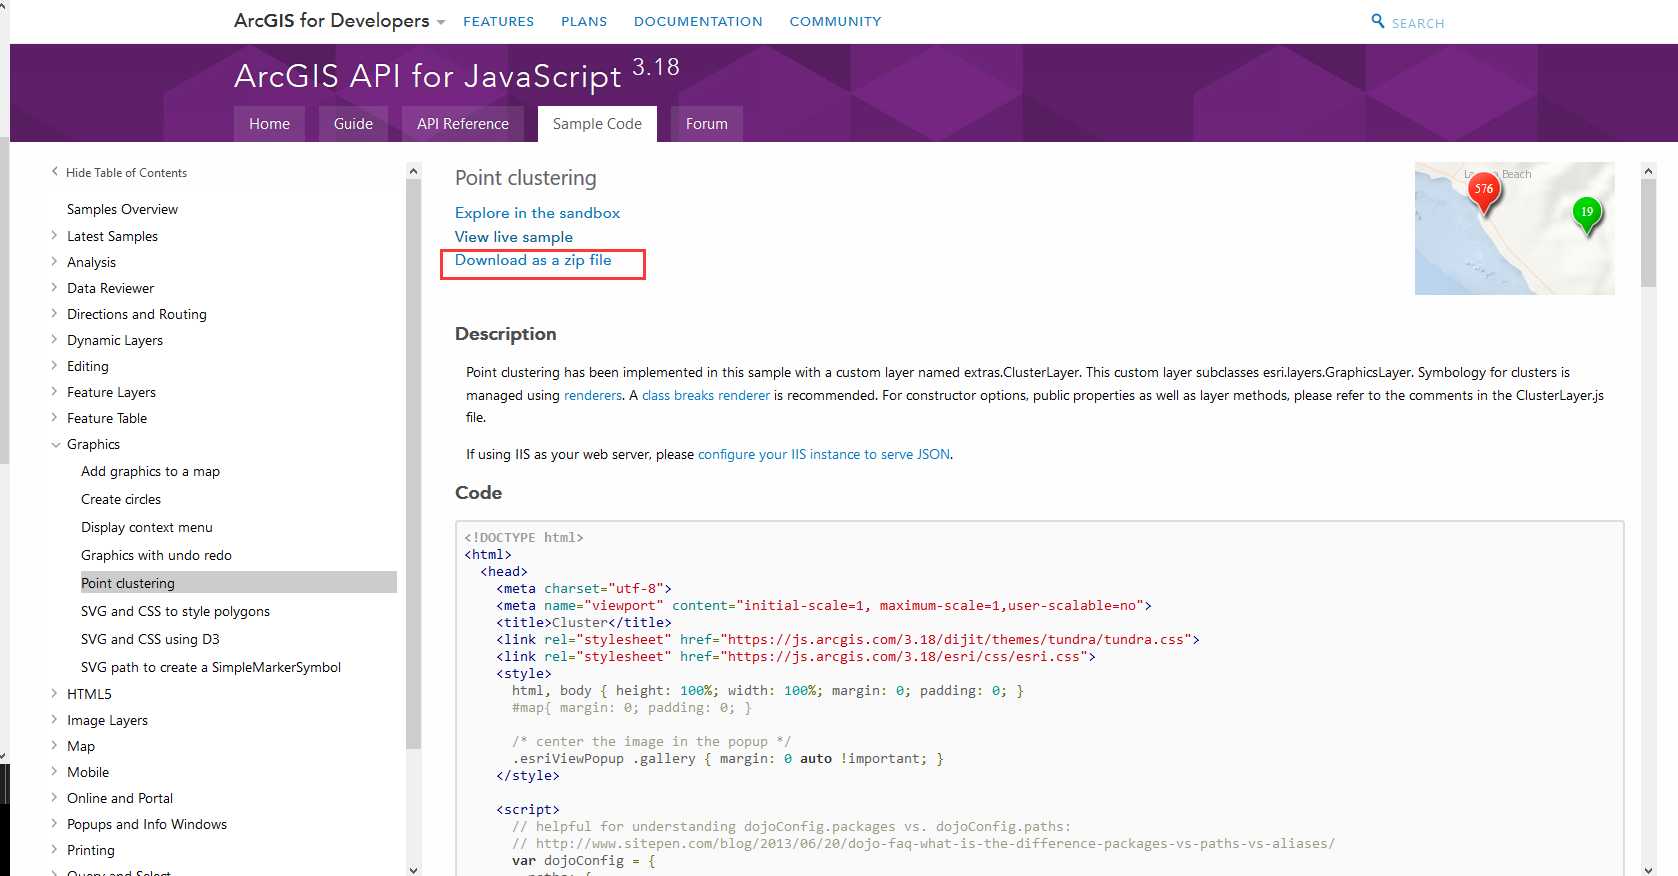The width and height of the screenshot is (1678, 876).
Task: Click the sidebar scrollbar down arrow
Action: coord(414,869)
